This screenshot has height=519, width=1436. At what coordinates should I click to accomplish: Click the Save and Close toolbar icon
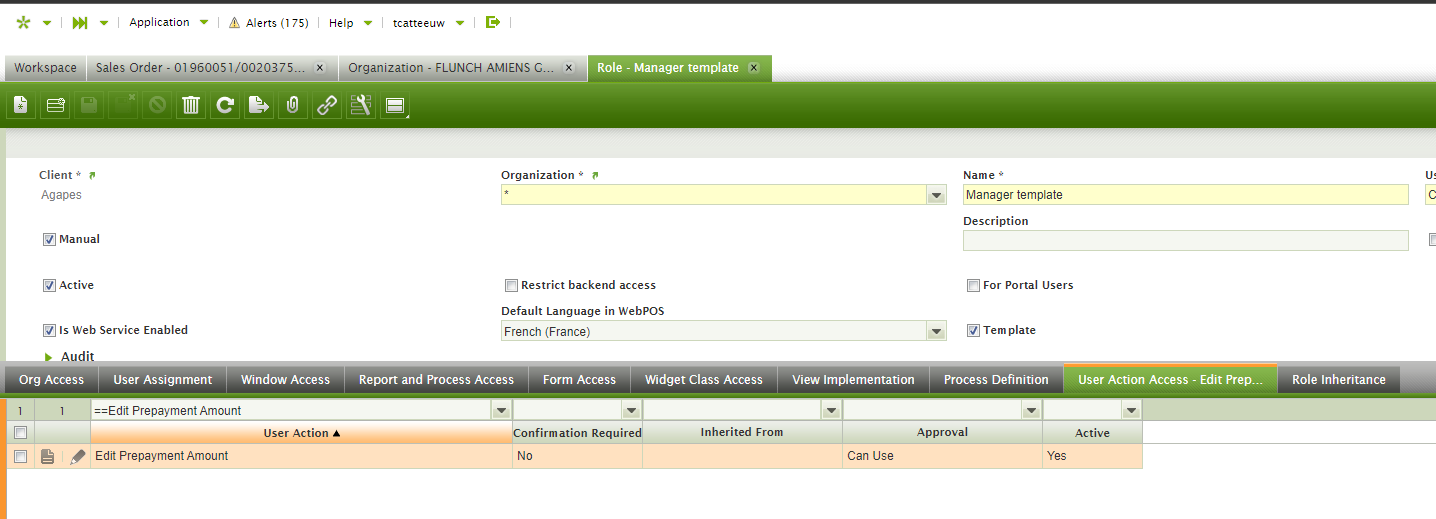pyautogui.click(x=123, y=105)
